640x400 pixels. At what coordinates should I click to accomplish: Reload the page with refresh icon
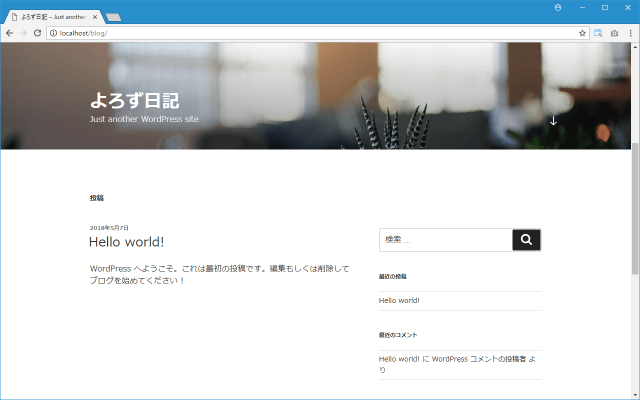click(x=37, y=33)
